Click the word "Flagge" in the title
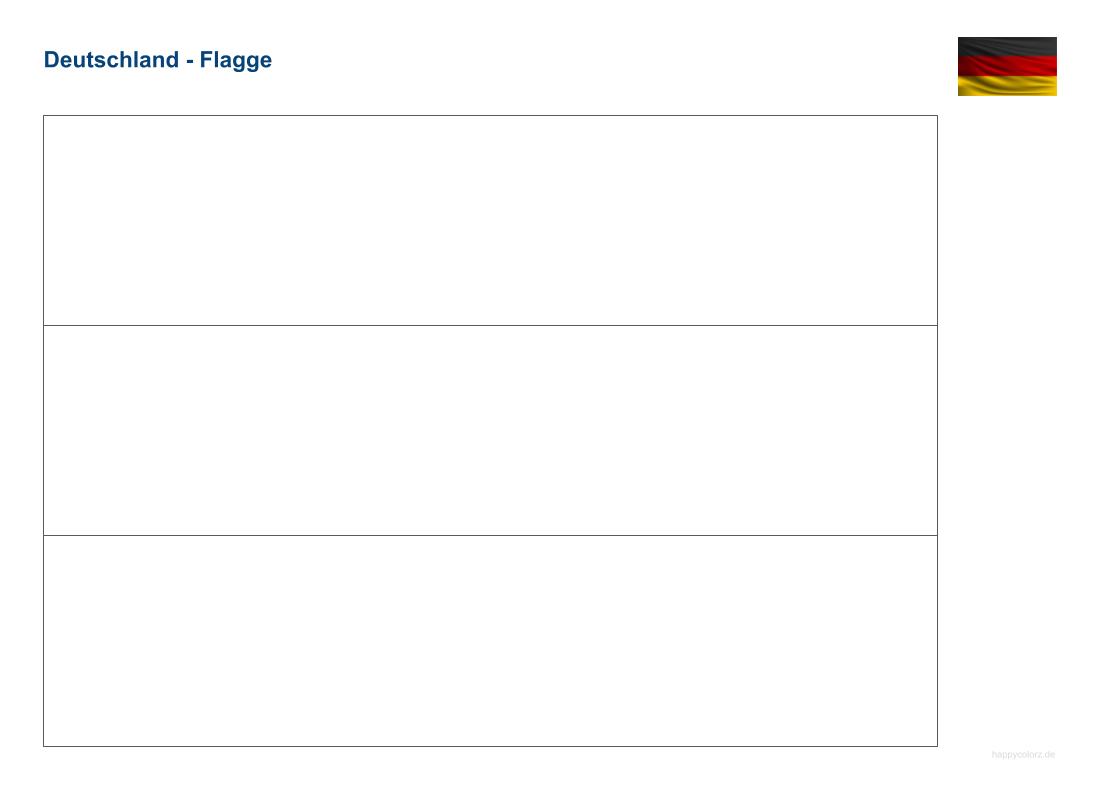 pyautogui.click(x=235, y=61)
